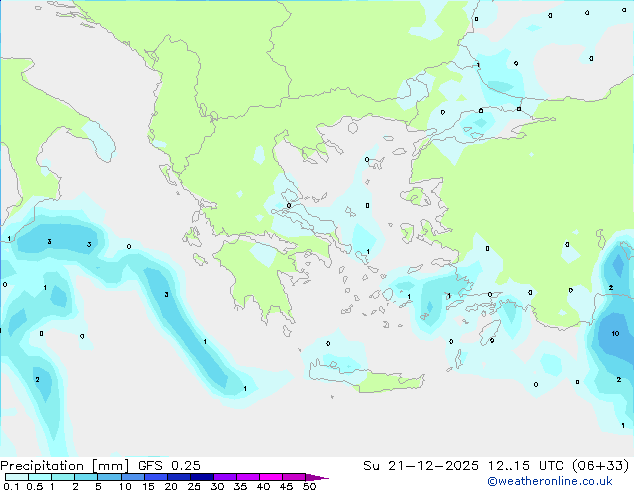Click the "0.5" legend scale label
The image size is (634, 490).
(x=35, y=486)
